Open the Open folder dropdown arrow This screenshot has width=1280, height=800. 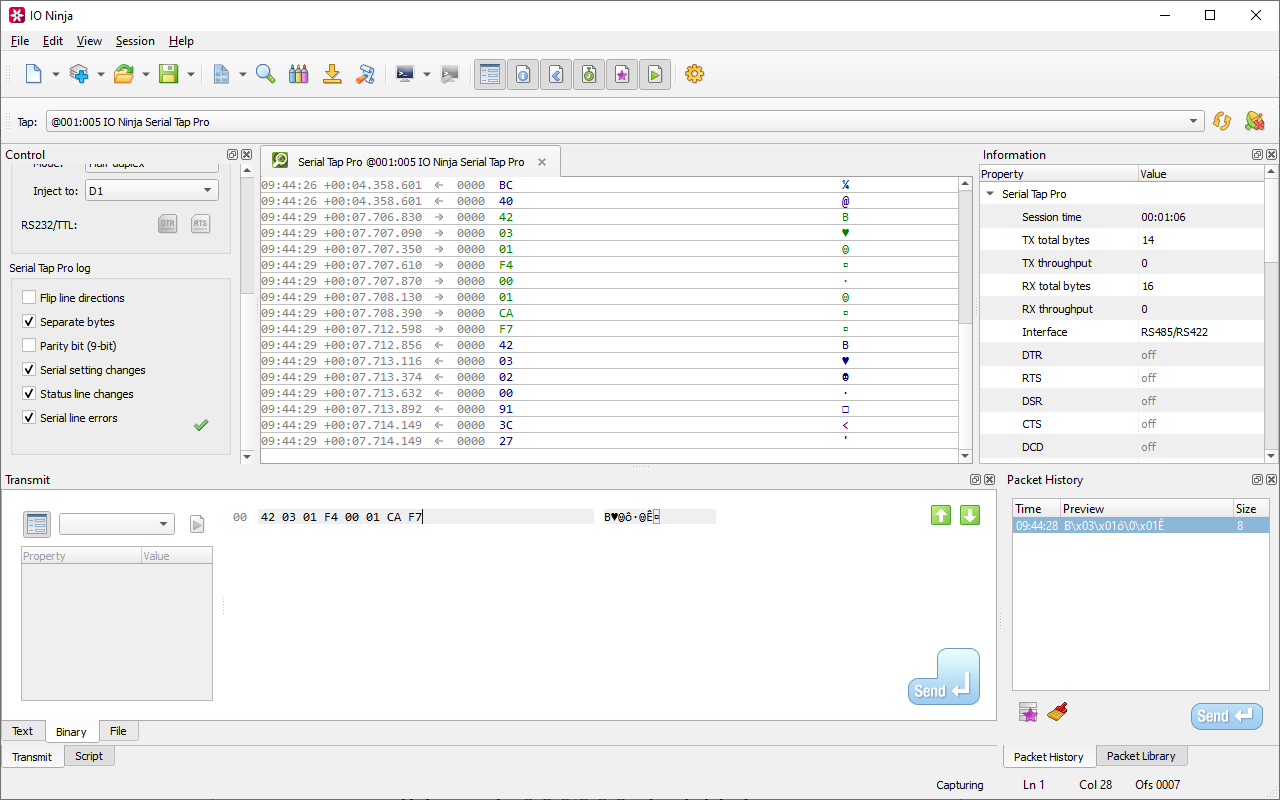pyautogui.click(x=145, y=74)
